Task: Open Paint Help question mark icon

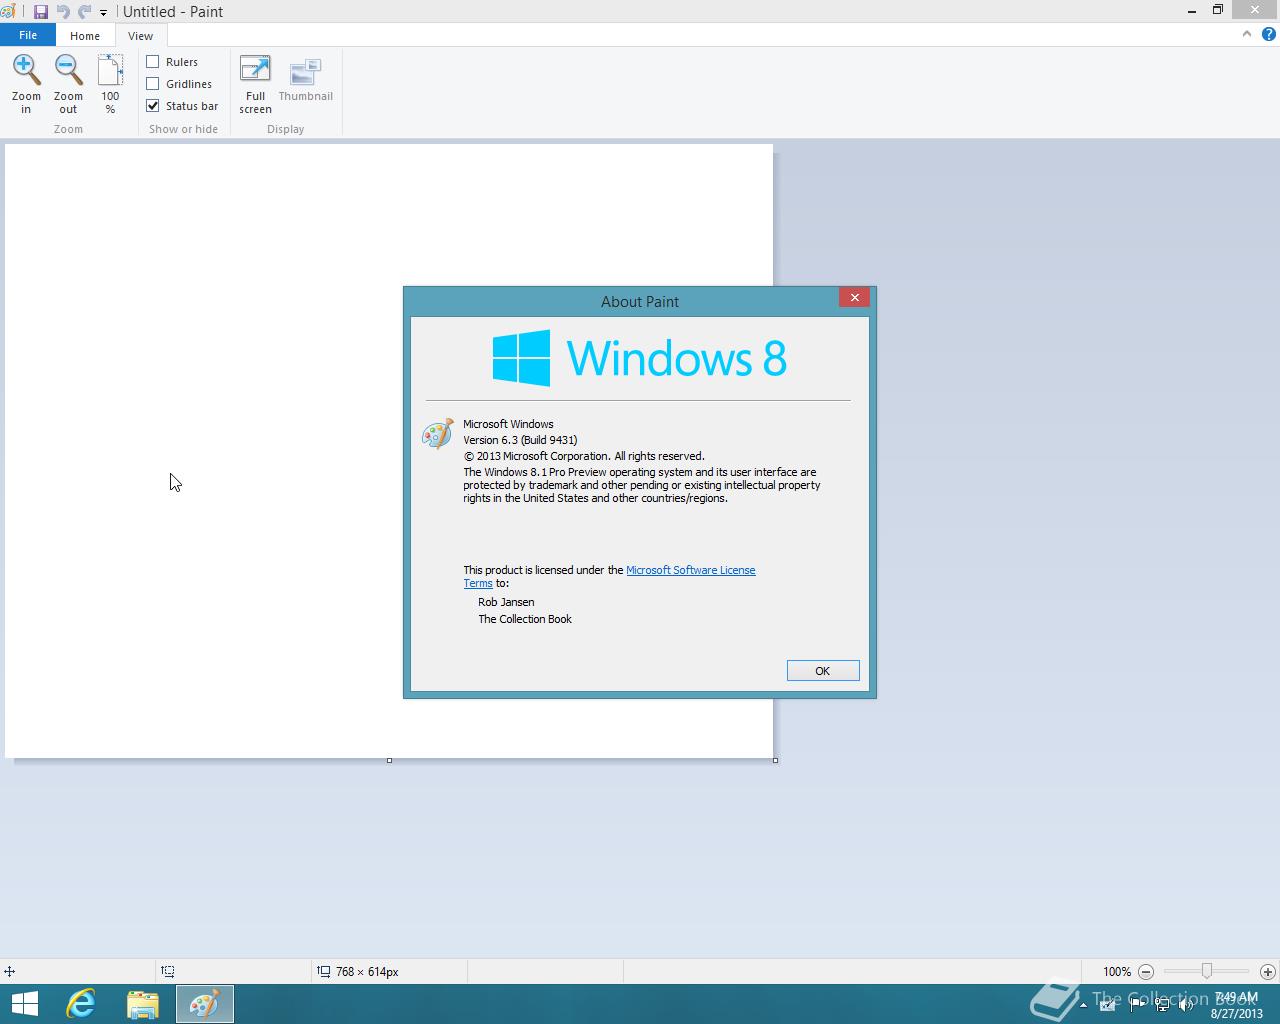Action: tap(1268, 34)
